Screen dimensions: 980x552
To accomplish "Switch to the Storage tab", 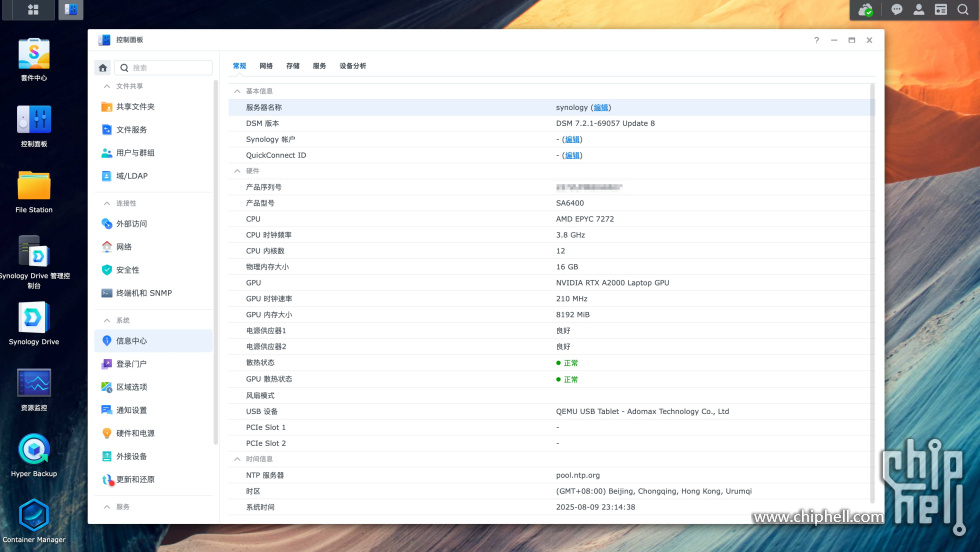I will click(x=292, y=66).
